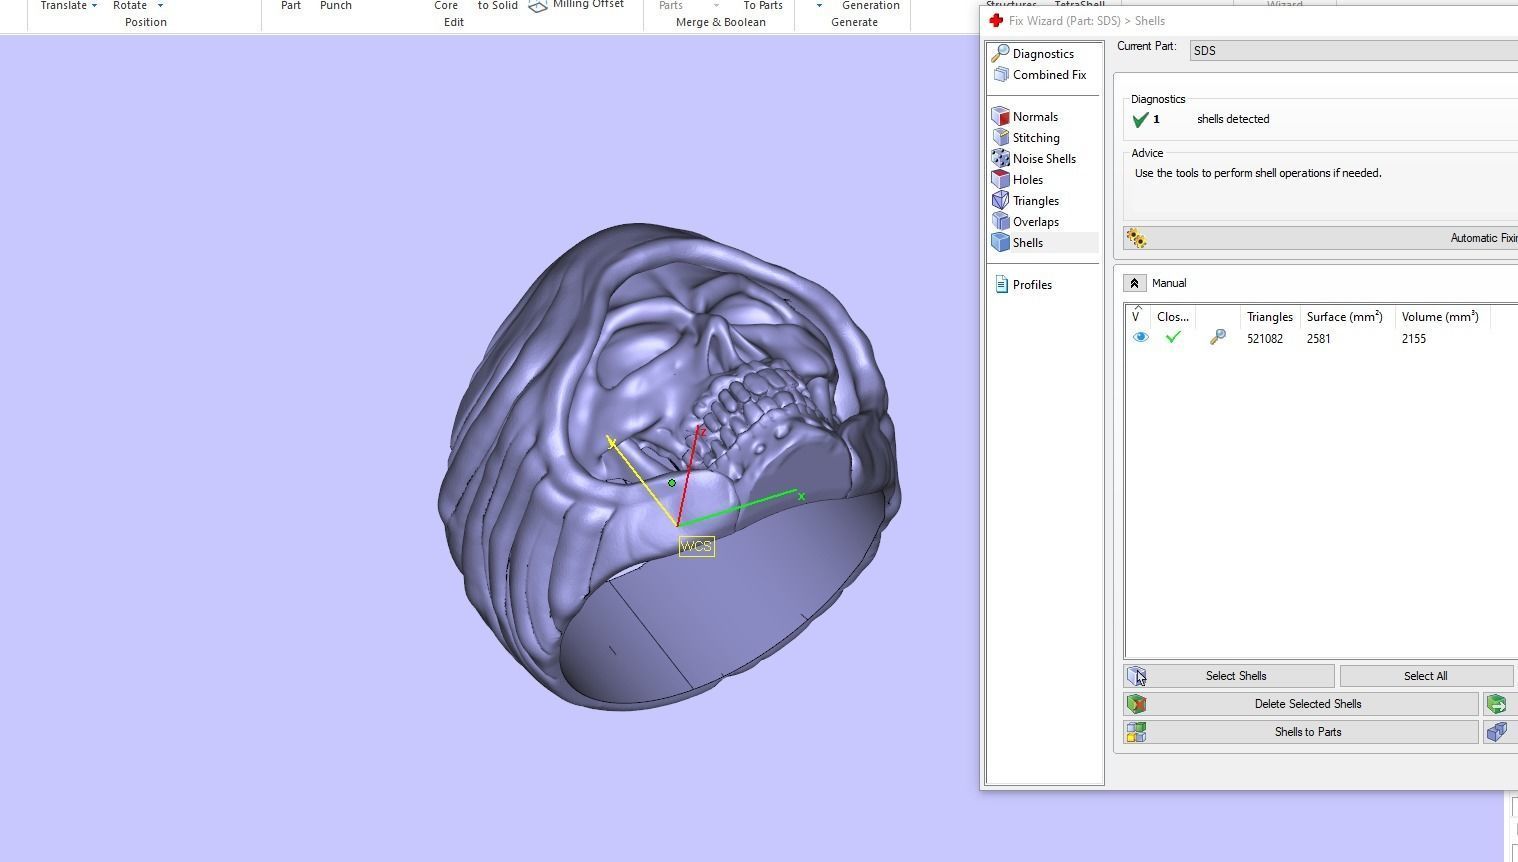The height and width of the screenshot is (862, 1518).
Task: Click Delete Selected Shells
Action: (1300, 704)
